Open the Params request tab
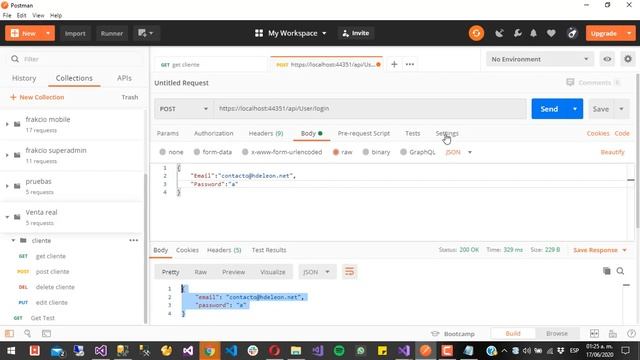 point(168,133)
